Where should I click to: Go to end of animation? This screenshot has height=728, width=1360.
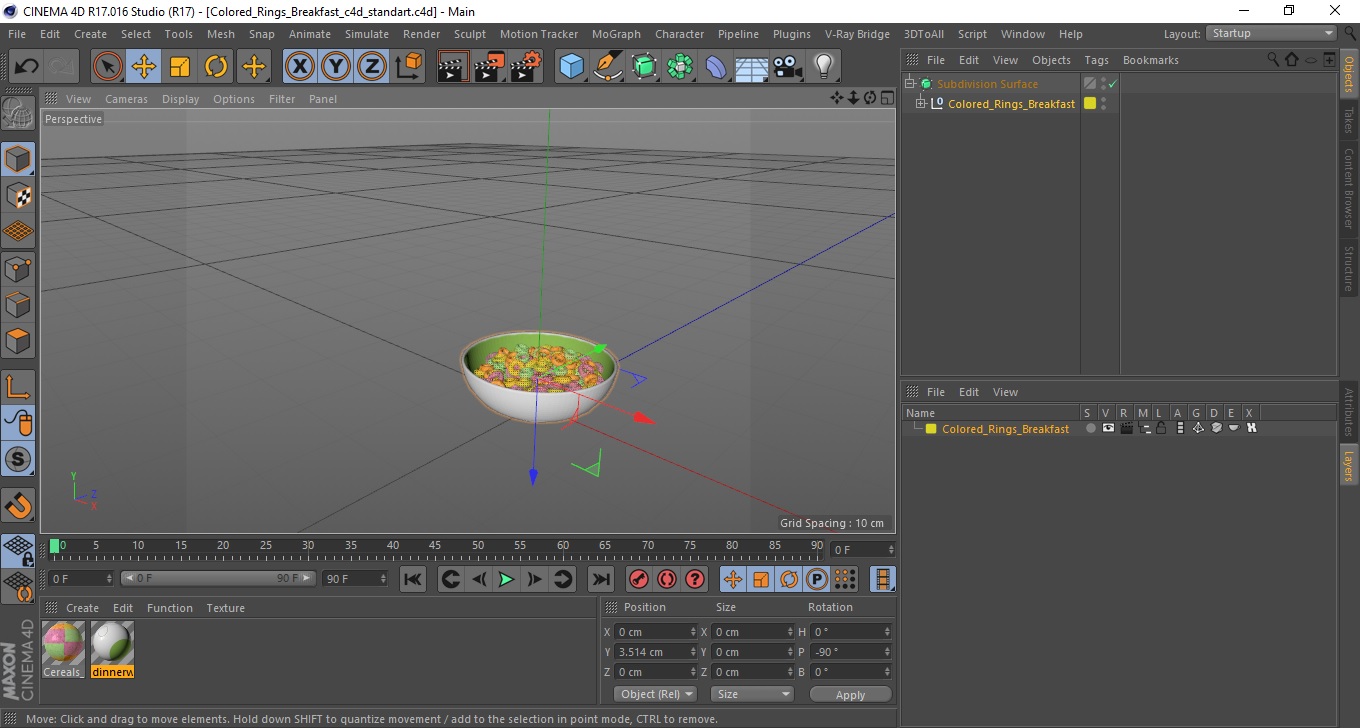[600, 579]
